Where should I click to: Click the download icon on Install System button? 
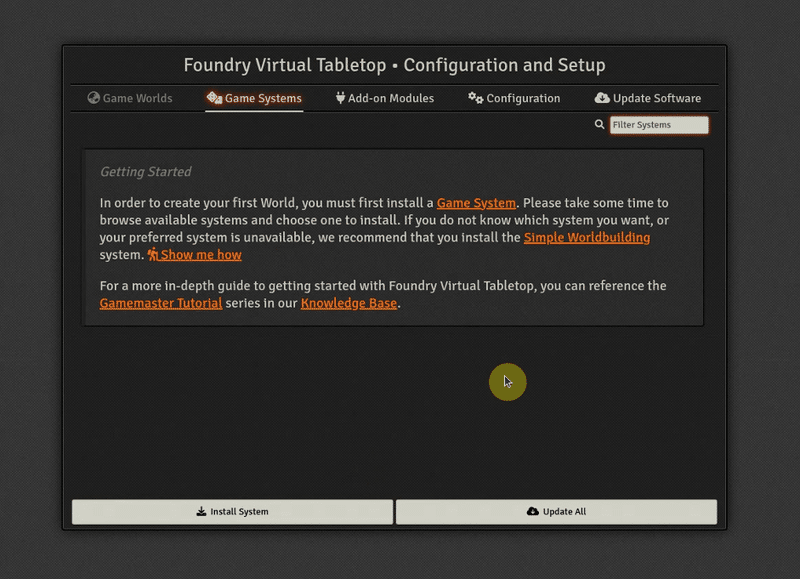click(202, 511)
